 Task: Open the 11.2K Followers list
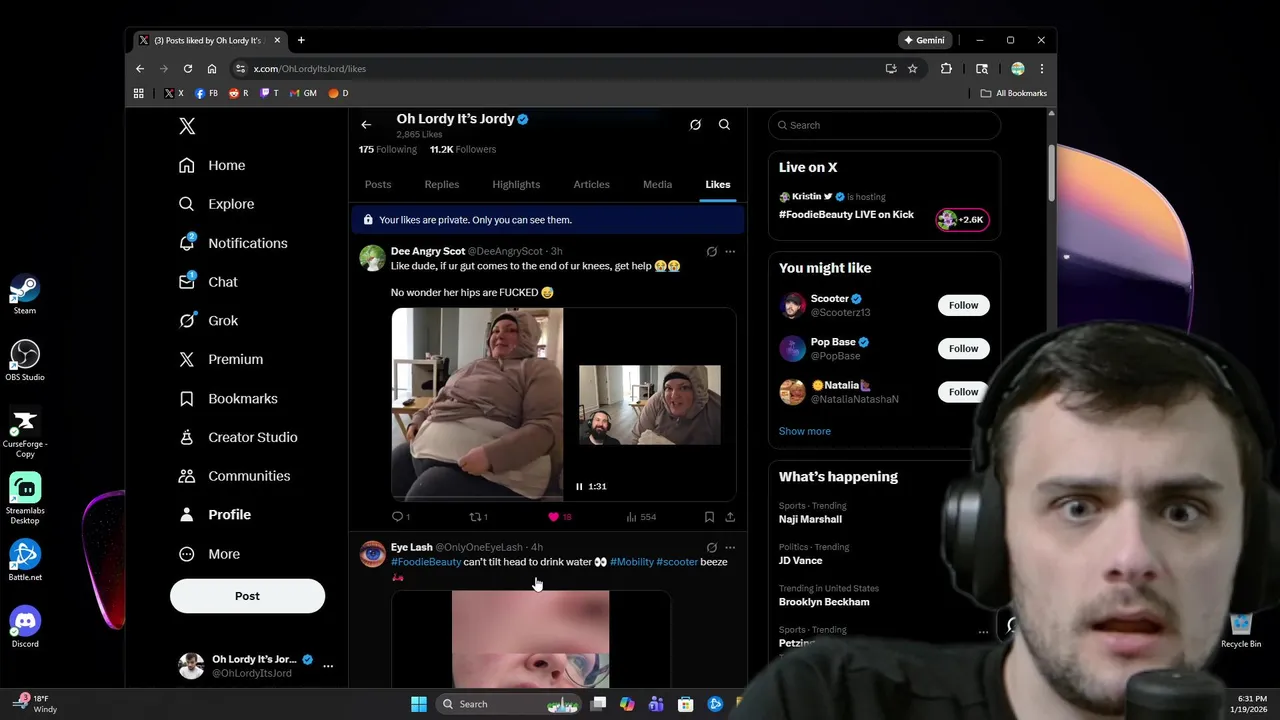[463, 149]
